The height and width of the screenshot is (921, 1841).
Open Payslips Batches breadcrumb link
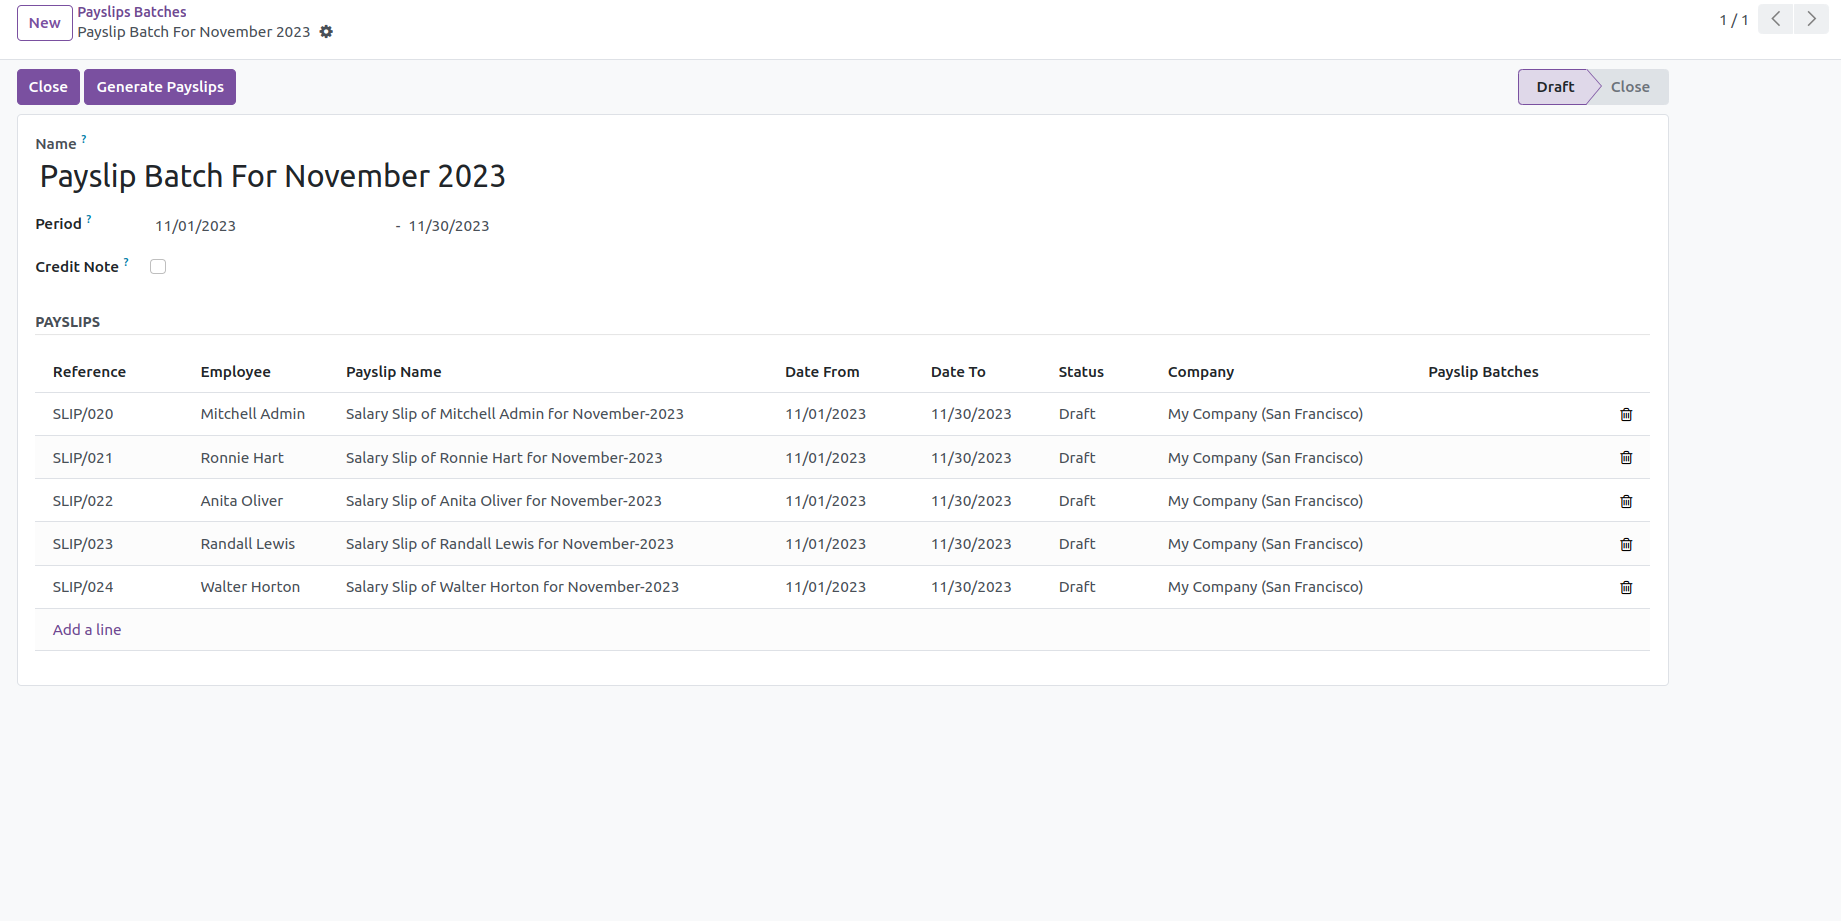[132, 12]
